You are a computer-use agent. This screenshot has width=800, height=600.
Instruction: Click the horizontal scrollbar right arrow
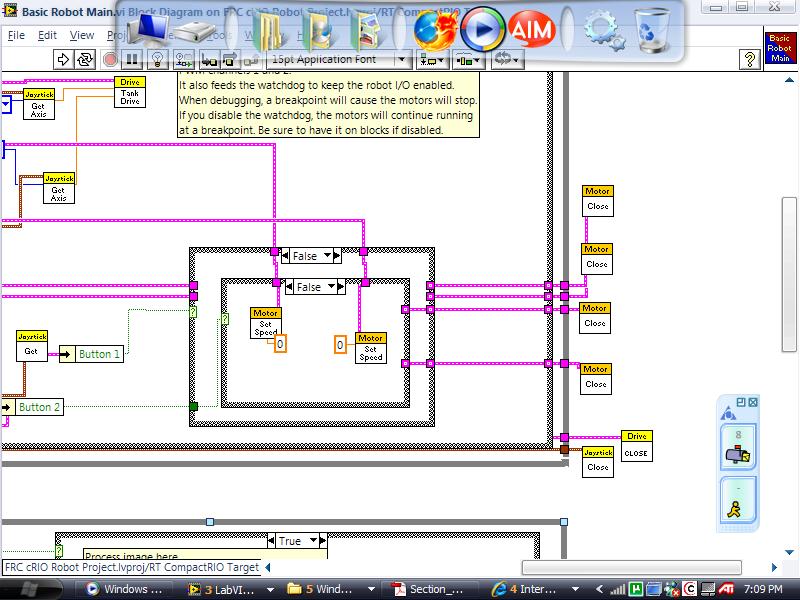[774, 567]
